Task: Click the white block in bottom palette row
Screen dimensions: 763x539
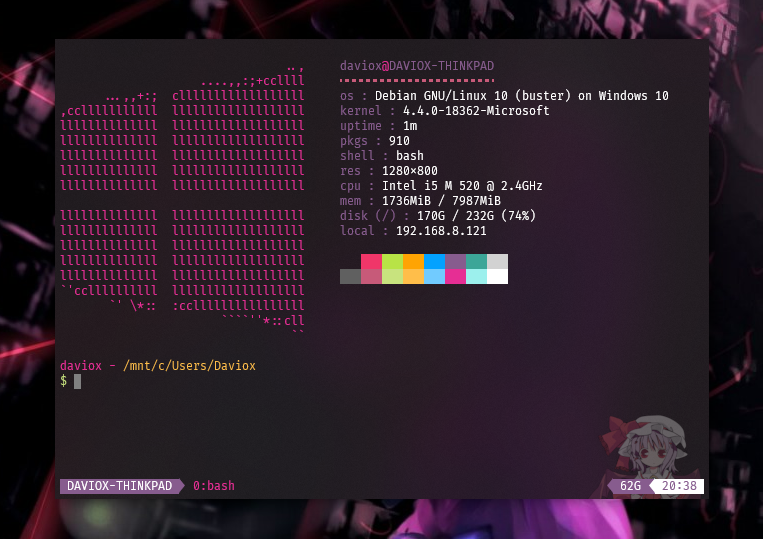Action: tap(497, 276)
